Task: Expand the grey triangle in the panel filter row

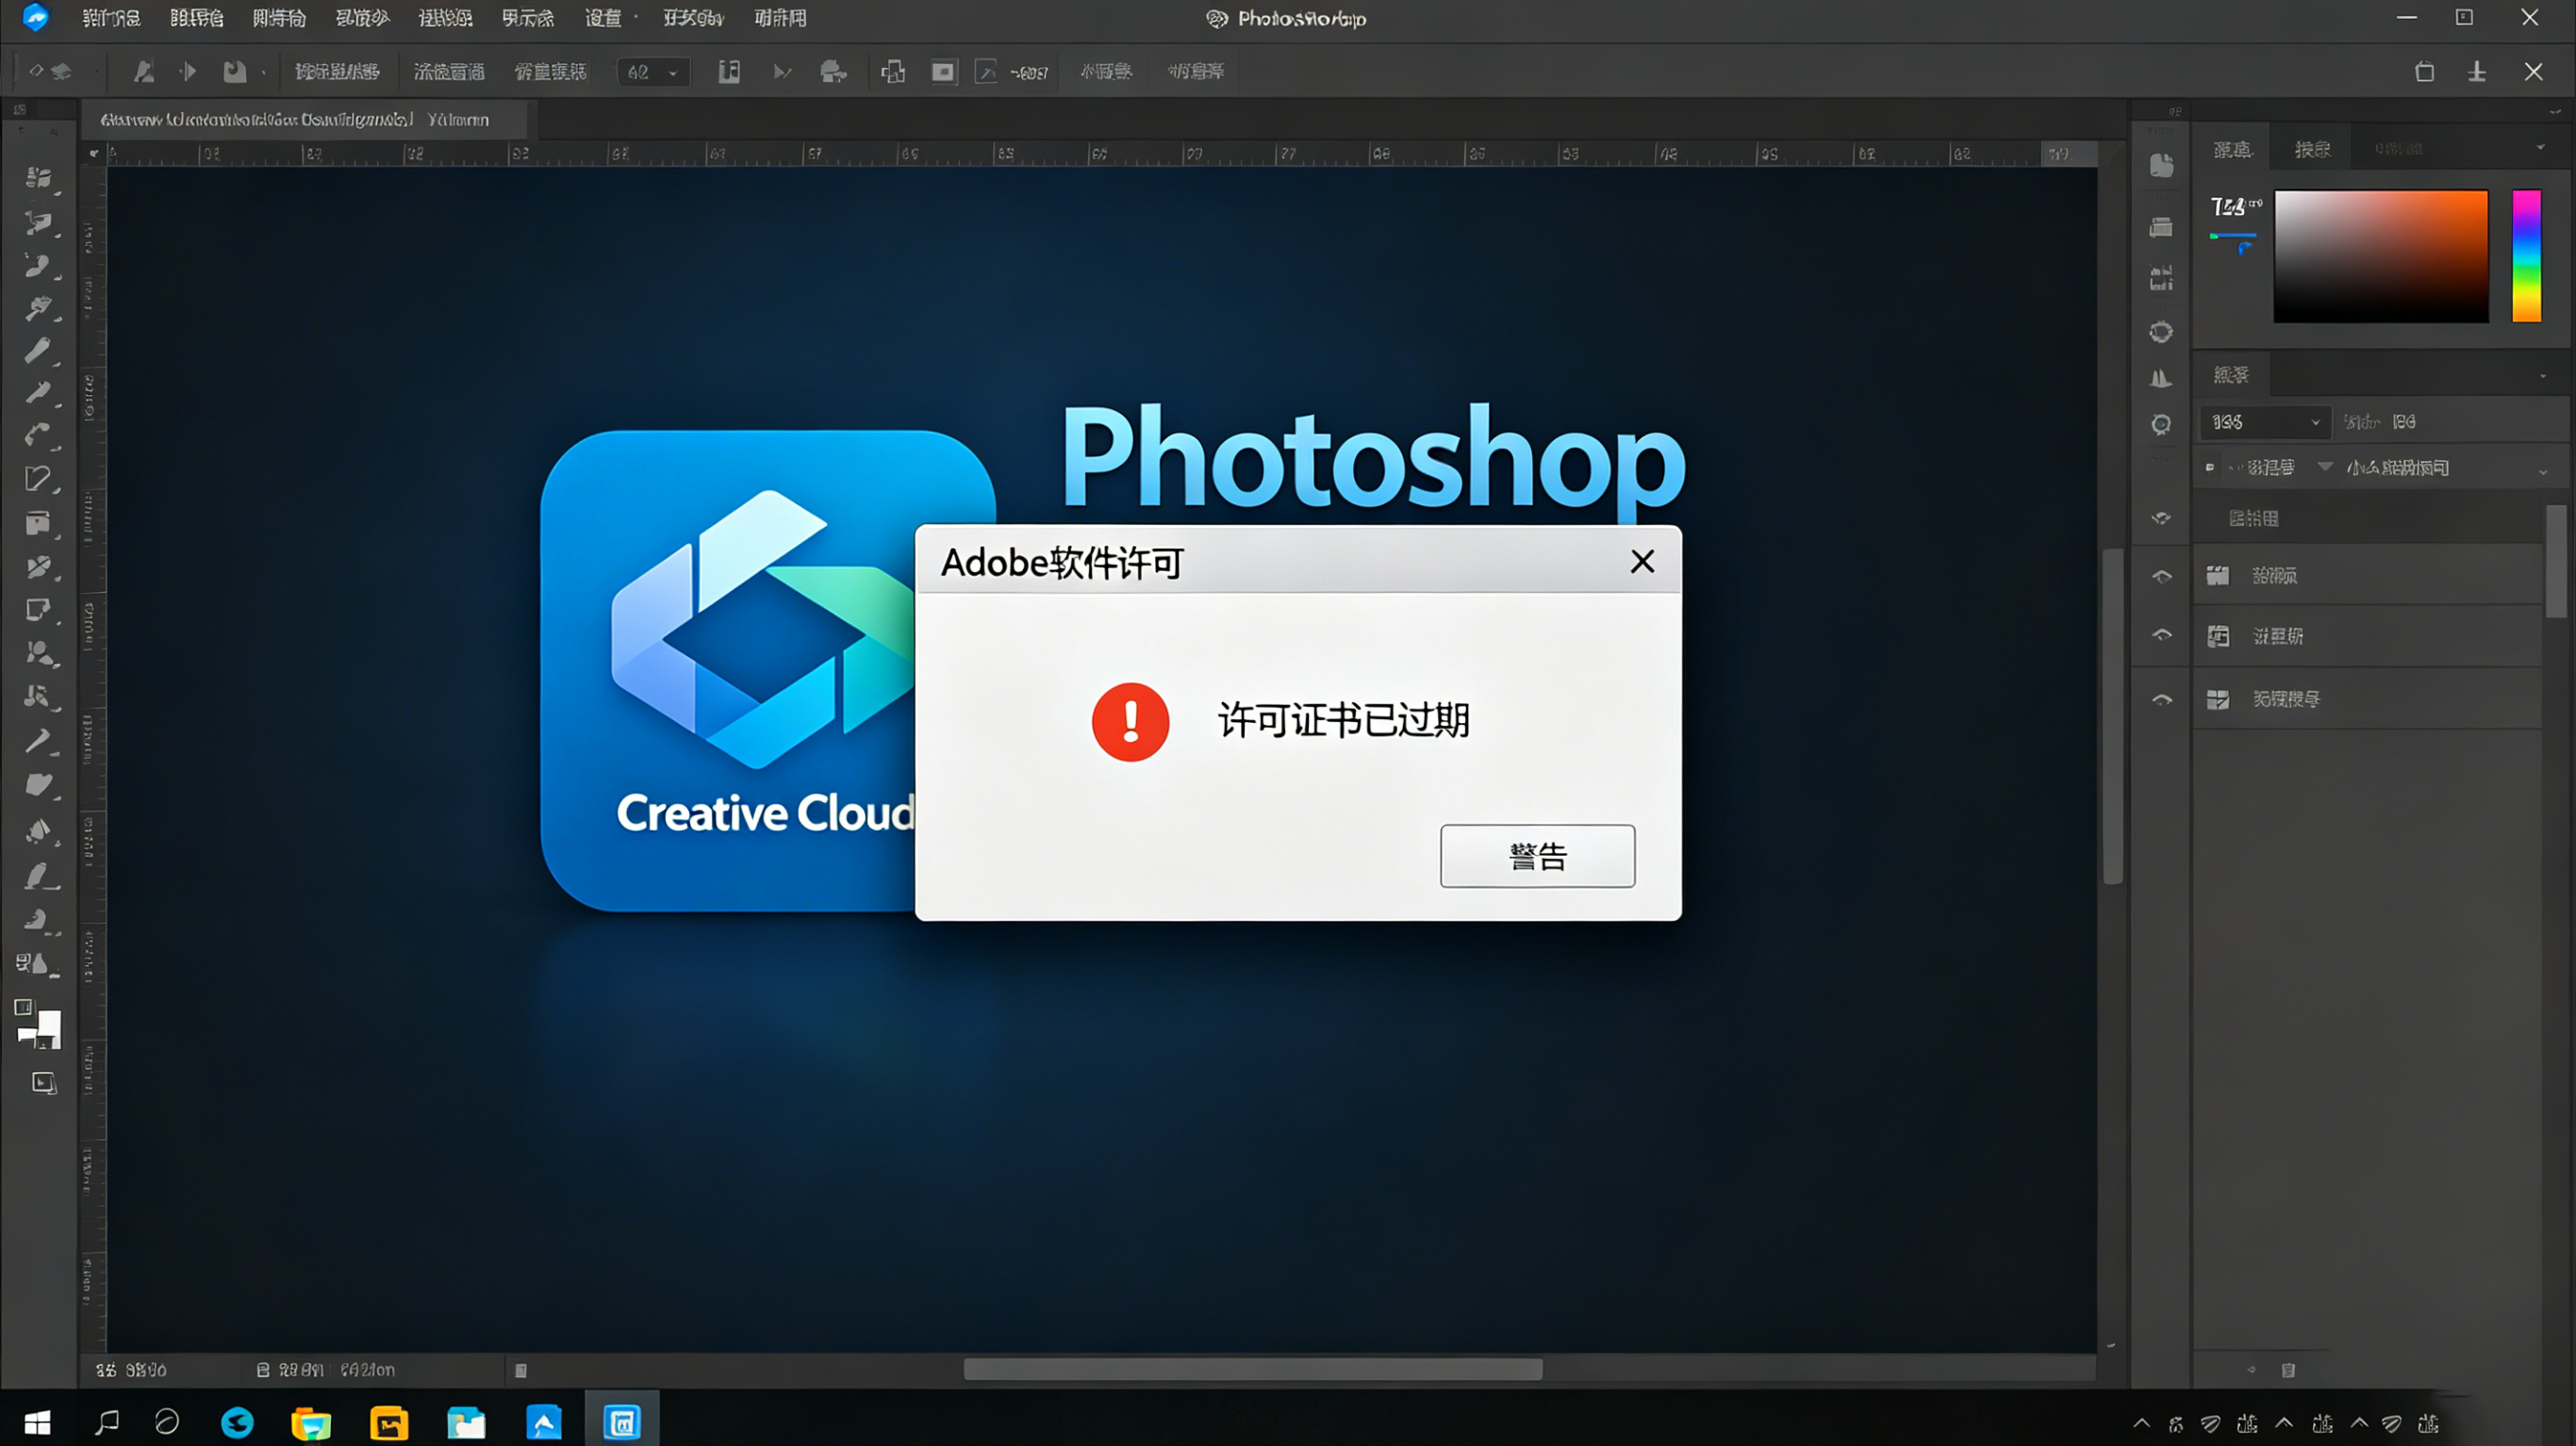Action: (x=2325, y=466)
